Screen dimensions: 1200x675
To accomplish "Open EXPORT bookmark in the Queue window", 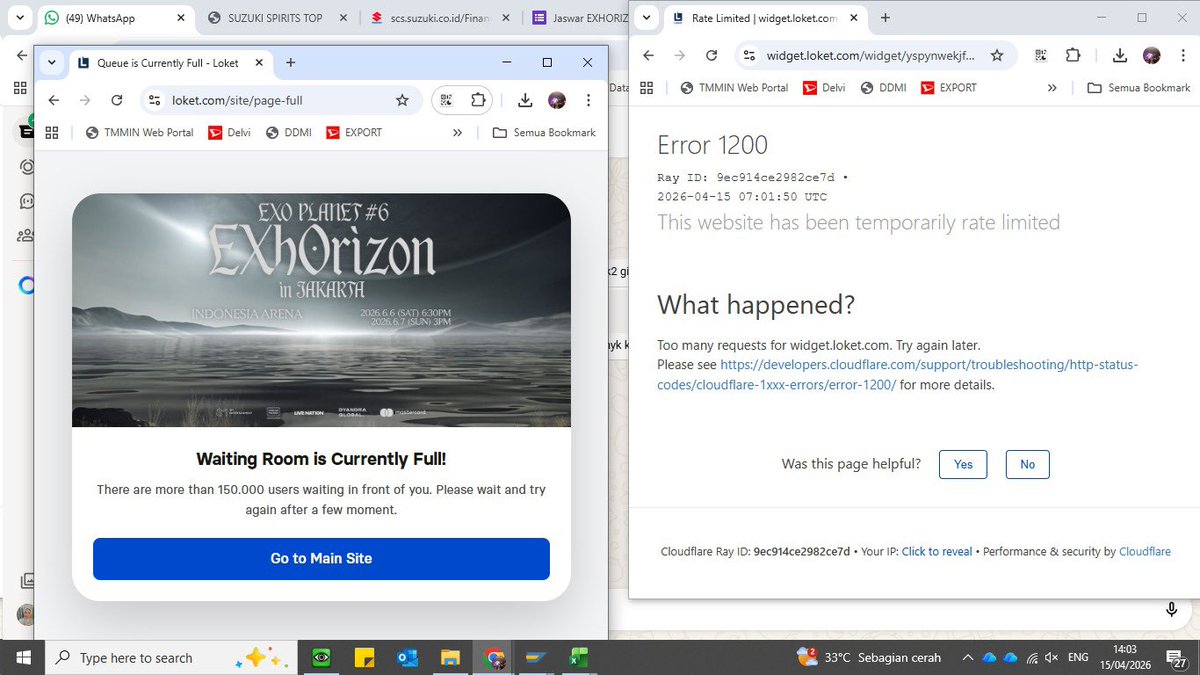I will click(354, 132).
